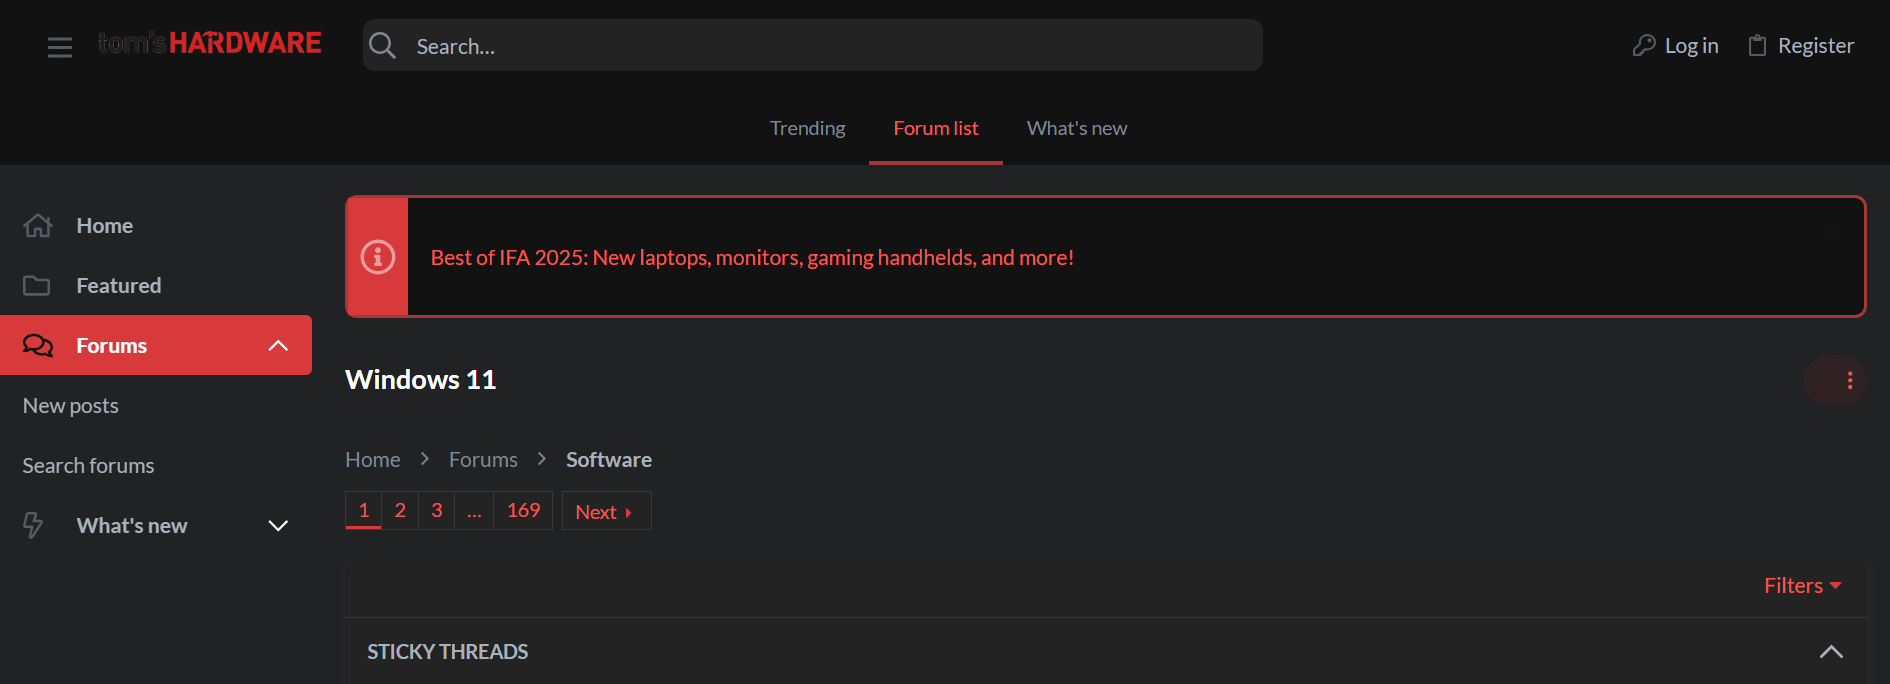1890x684 pixels.
Task: Open the Filters dropdown
Action: (1802, 586)
